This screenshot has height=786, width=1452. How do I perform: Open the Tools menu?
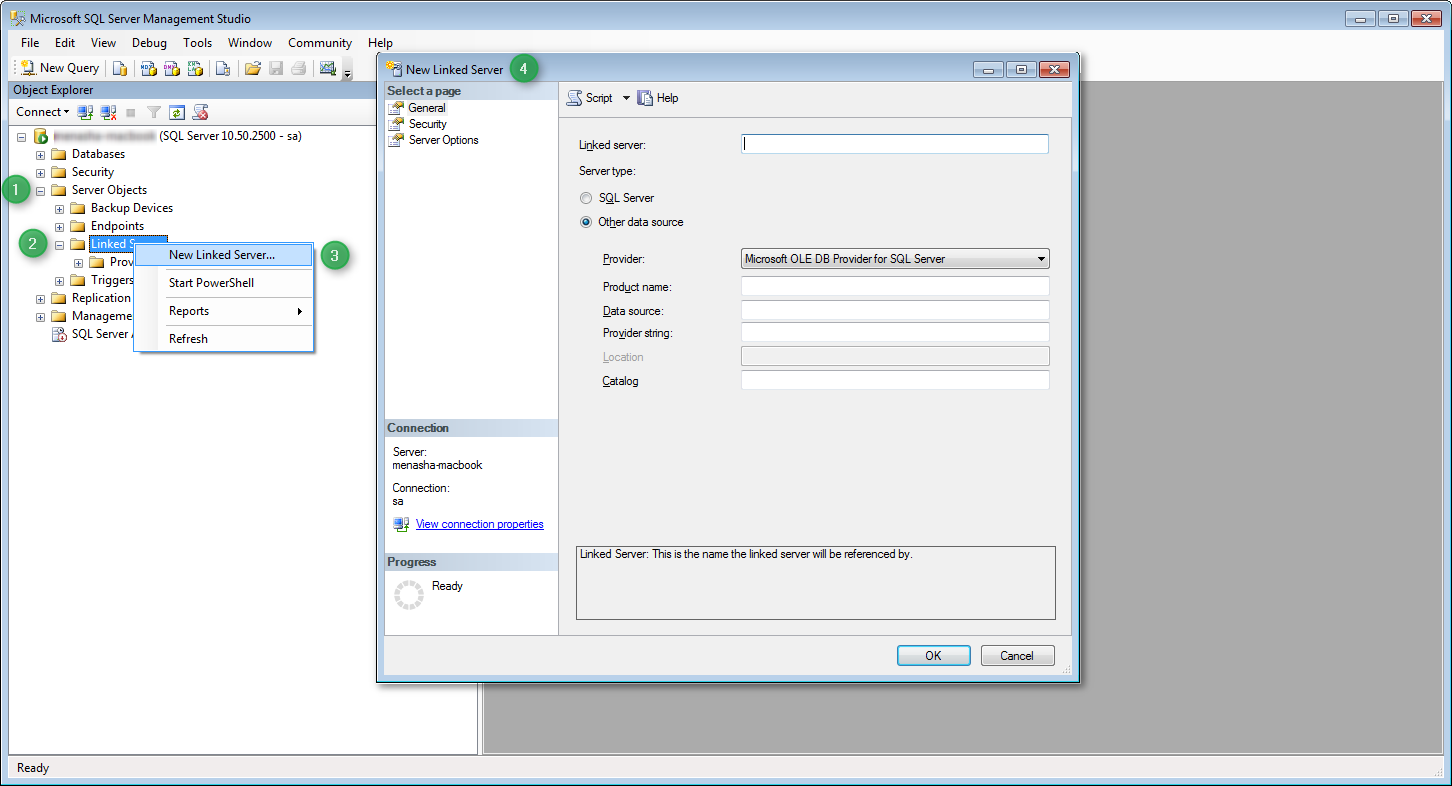(198, 43)
